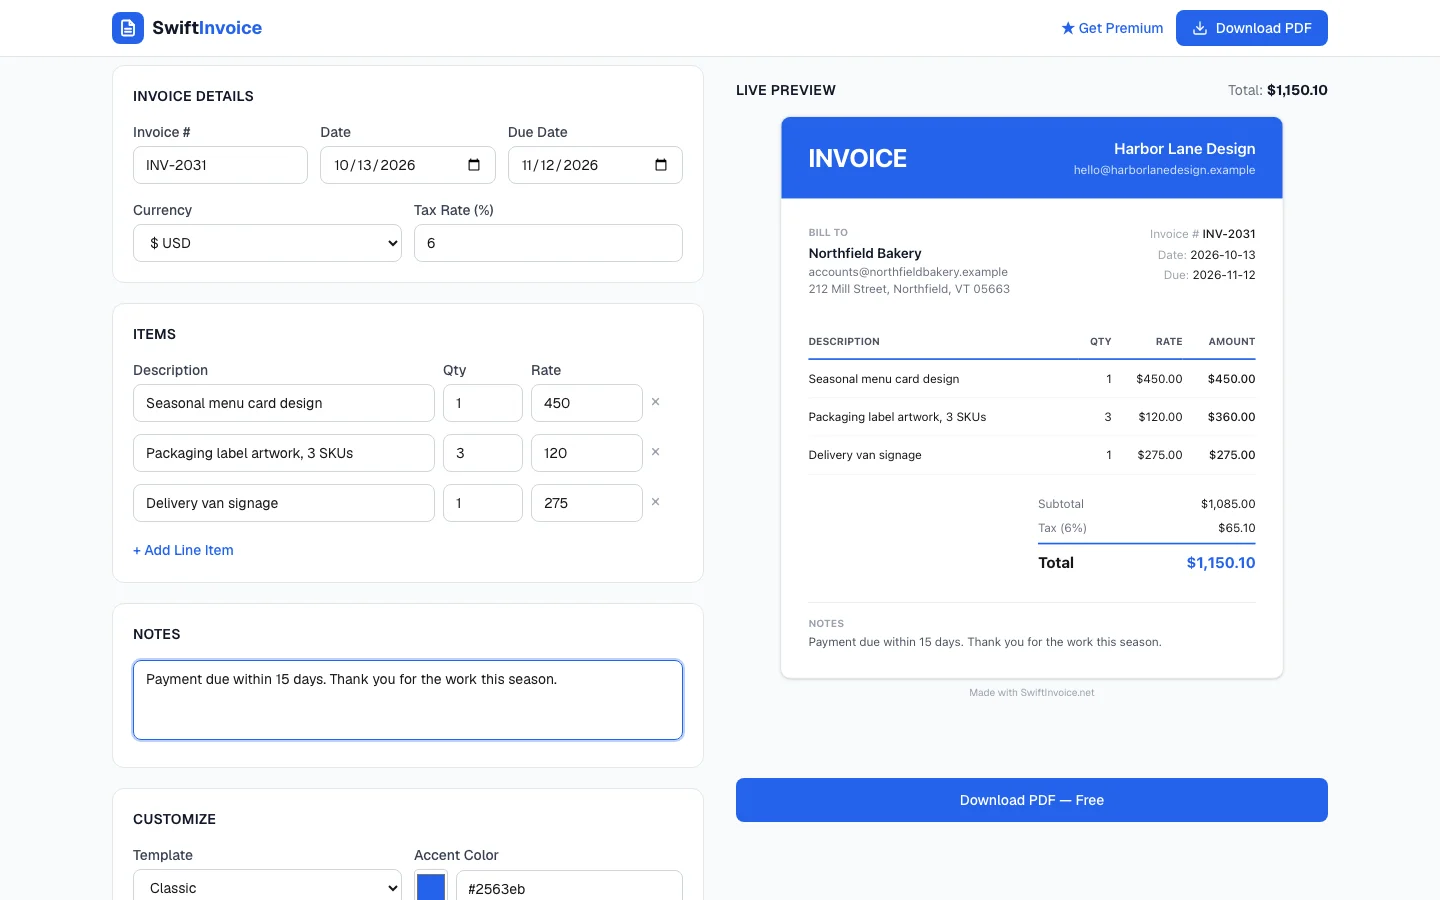Focus the accent color hex field #2563eb
Screen dimensions: 1440x900
tap(569, 888)
